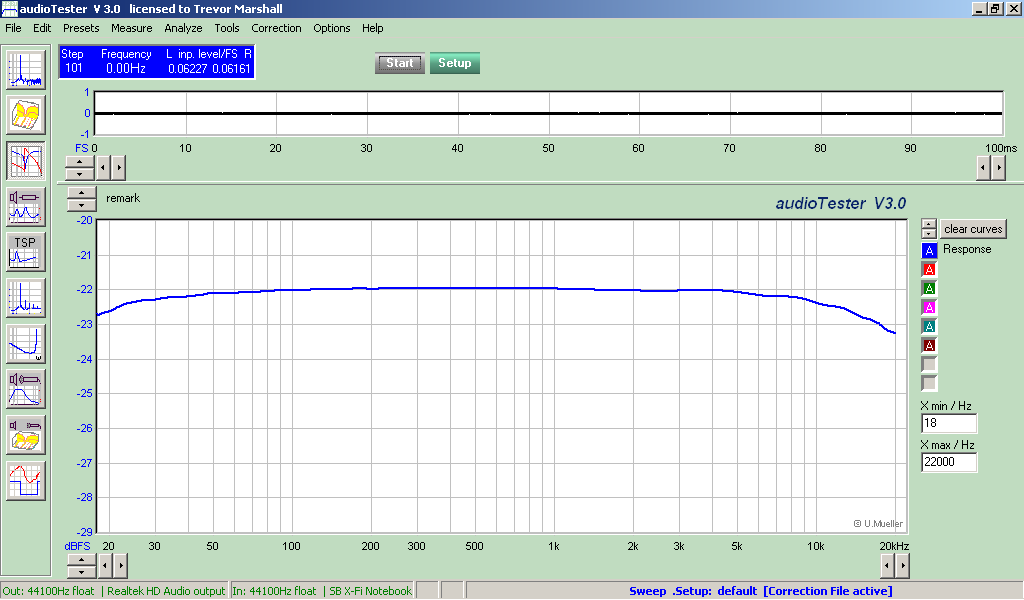Click the 'Realtek HD Audio output' status entry

coord(164,591)
